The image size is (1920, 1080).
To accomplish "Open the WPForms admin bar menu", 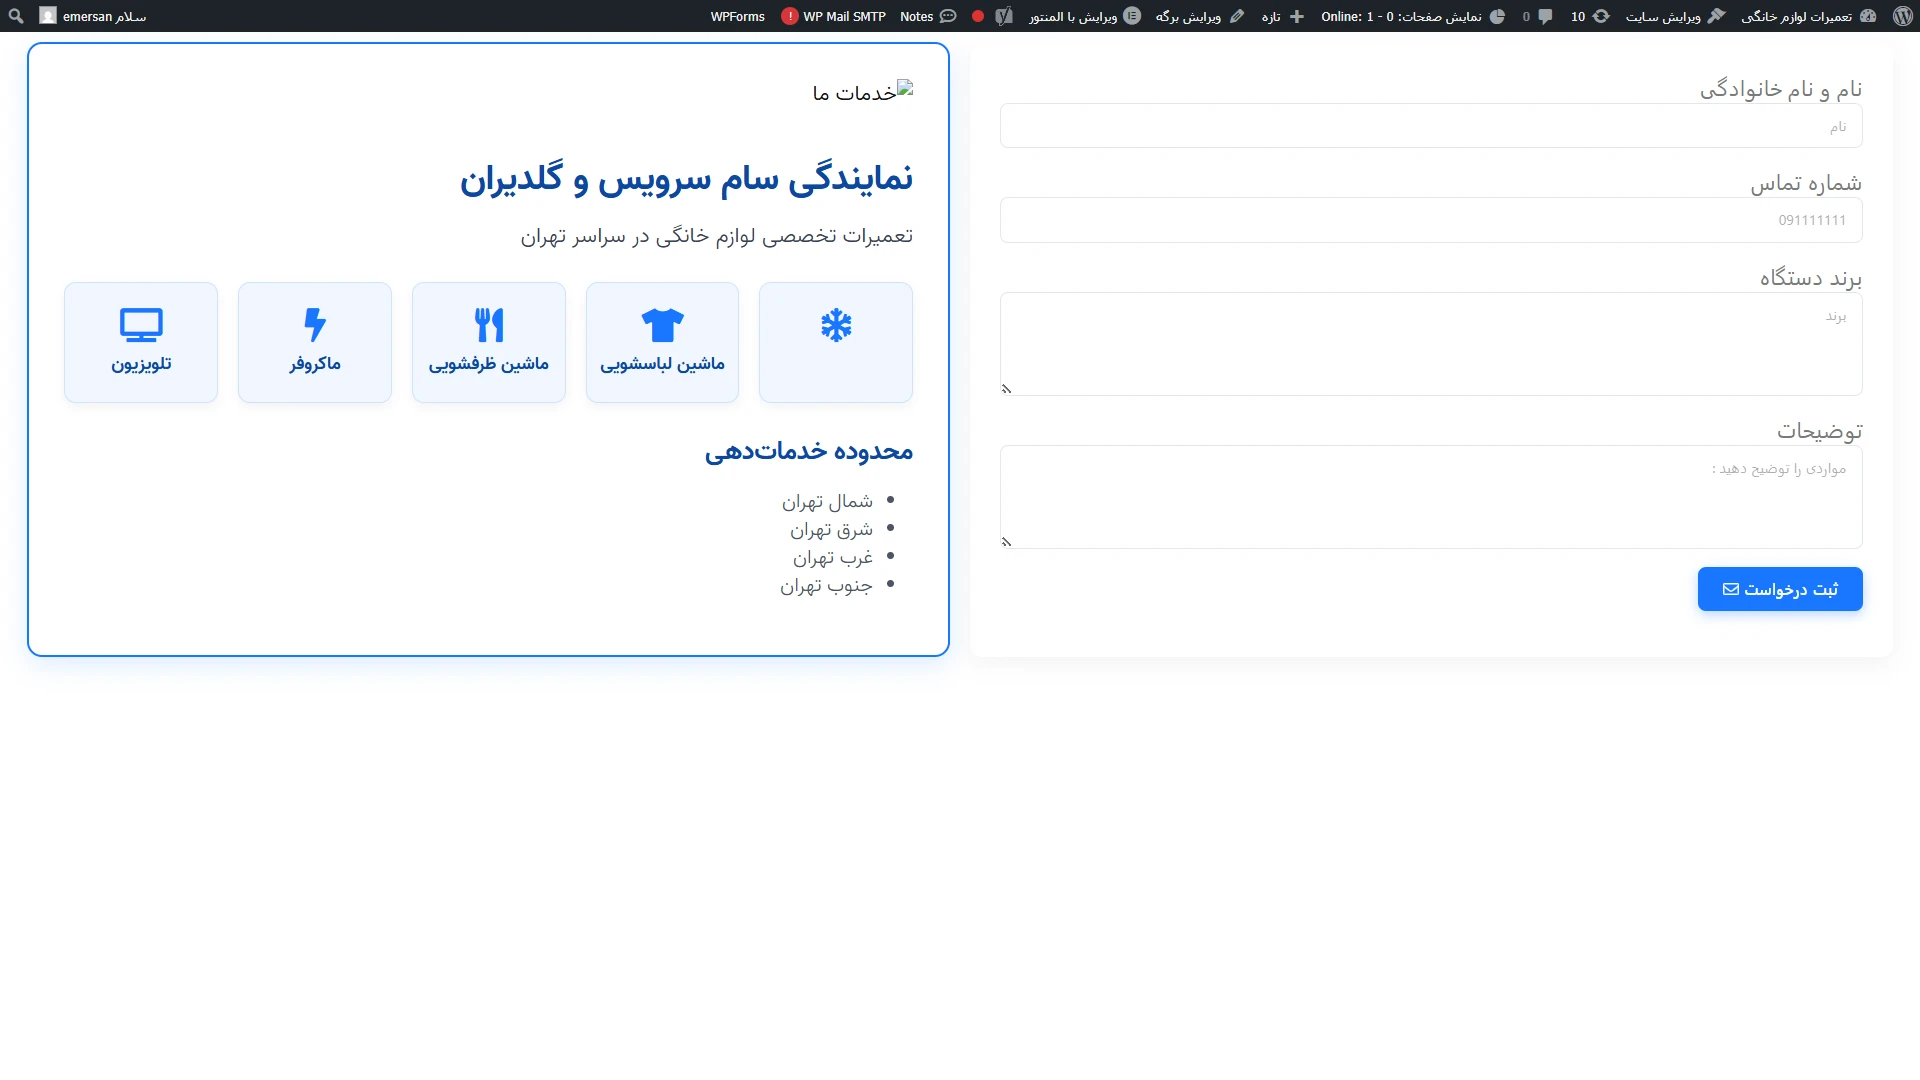I will [x=737, y=16].
